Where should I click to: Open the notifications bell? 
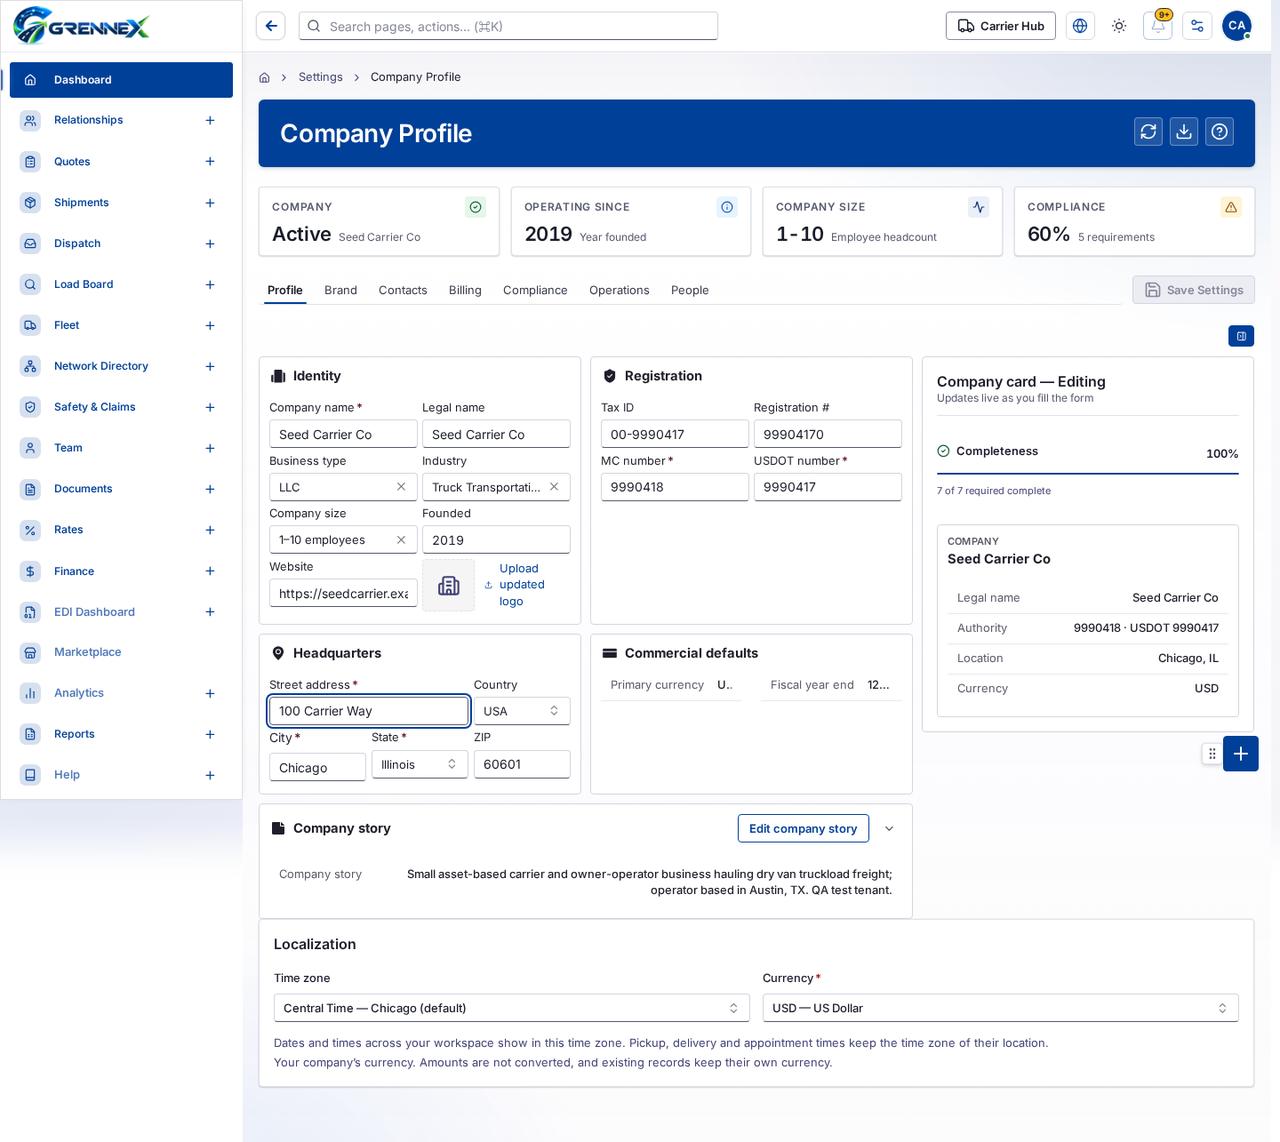coord(1158,26)
